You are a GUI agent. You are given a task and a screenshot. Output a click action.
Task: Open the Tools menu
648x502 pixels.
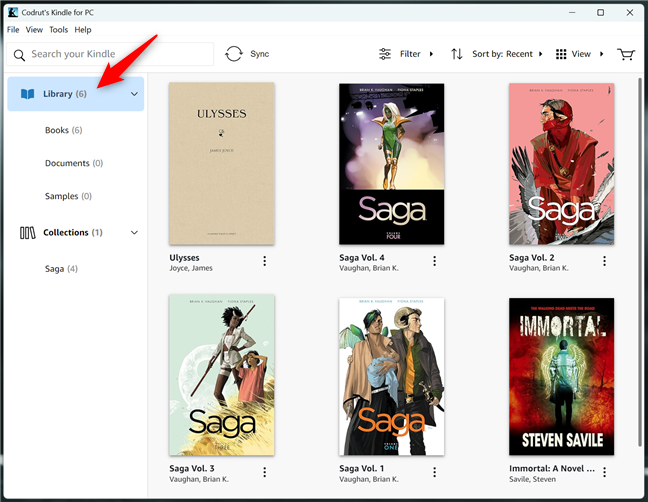pyautogui.click(x=58, y=30)
